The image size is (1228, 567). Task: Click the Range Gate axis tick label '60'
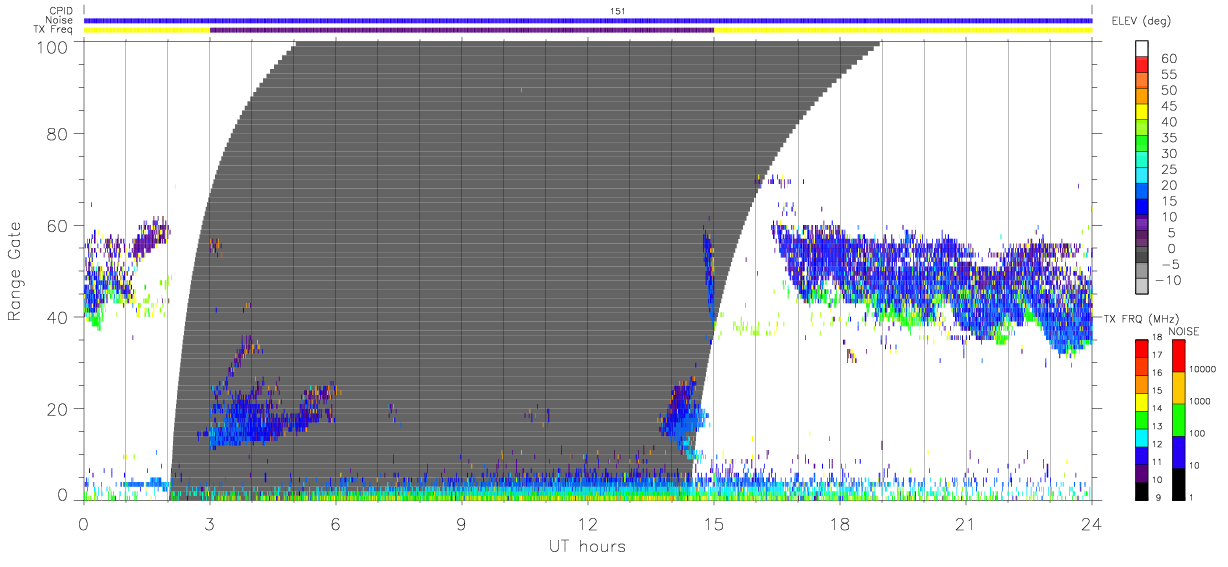(58, 225)
